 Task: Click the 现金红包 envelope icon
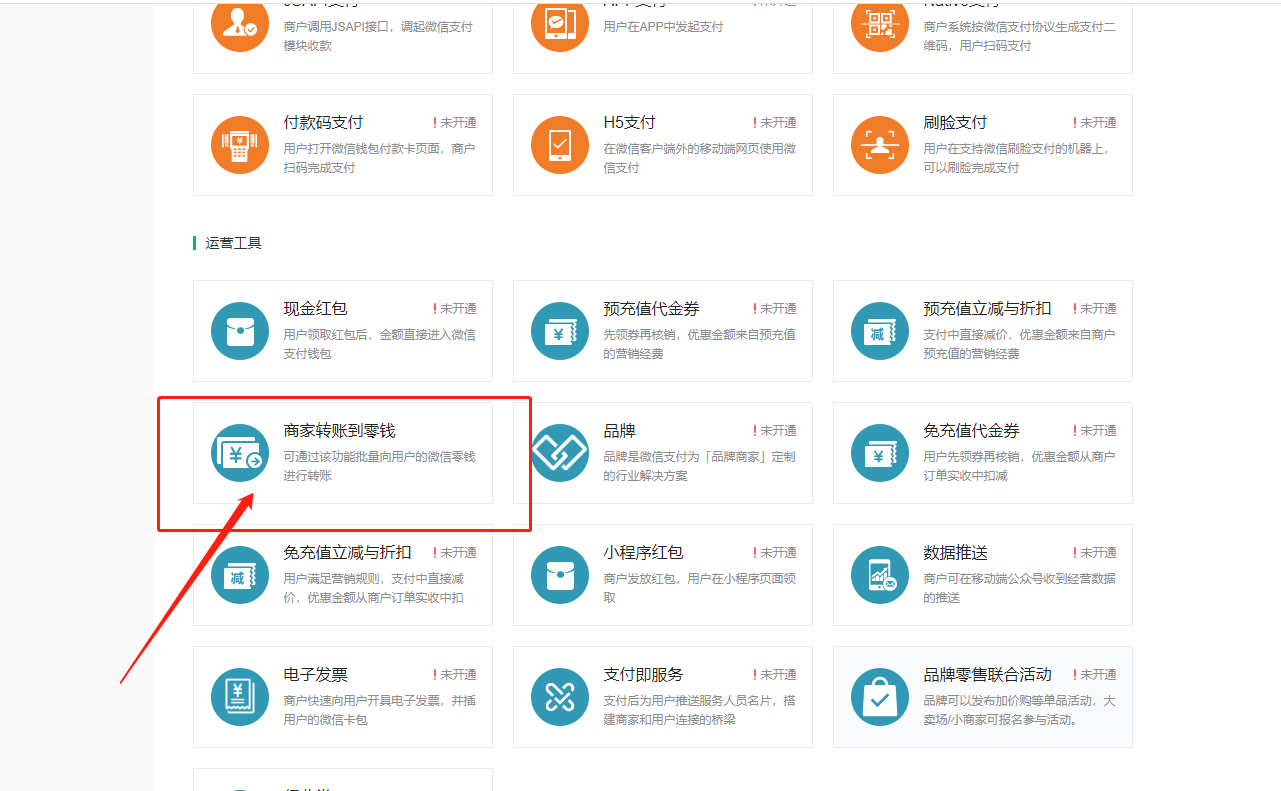point(240,331)
